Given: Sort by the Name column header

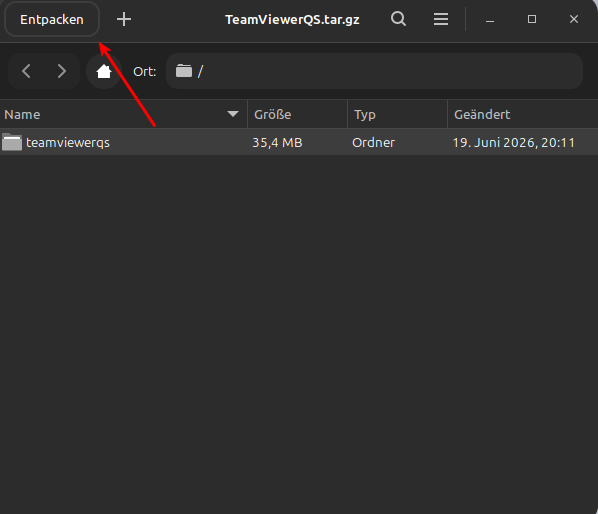Looking at the screenshot, I should [x=124, y=114].
